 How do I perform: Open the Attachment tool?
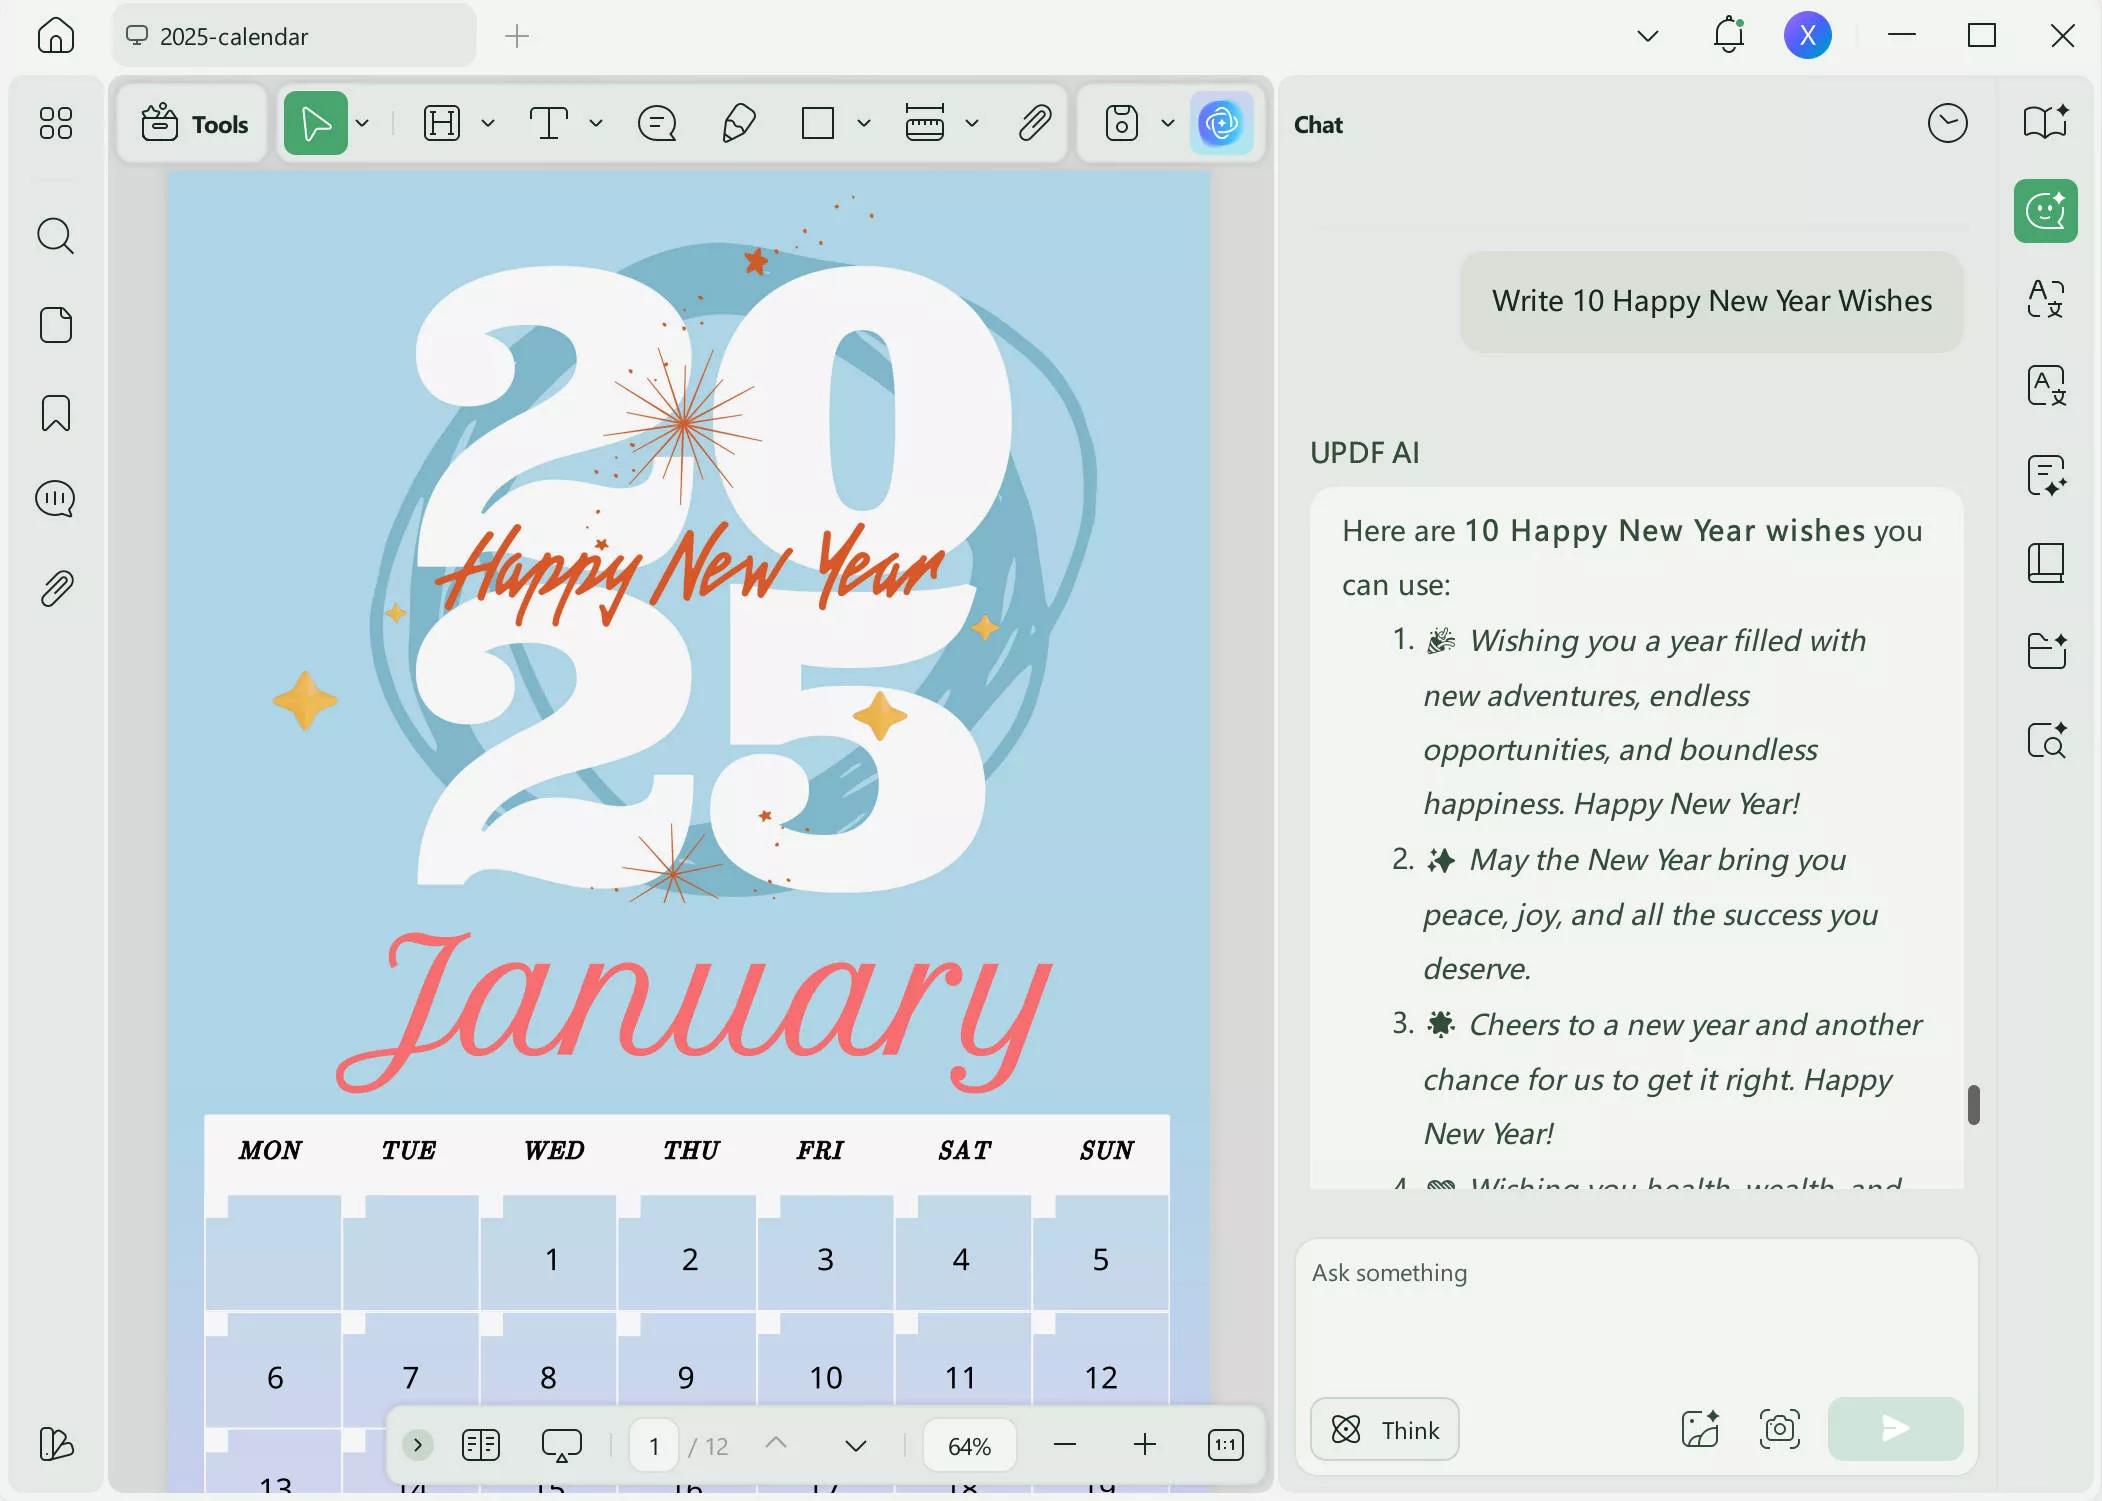click(x=1036, y=123)
